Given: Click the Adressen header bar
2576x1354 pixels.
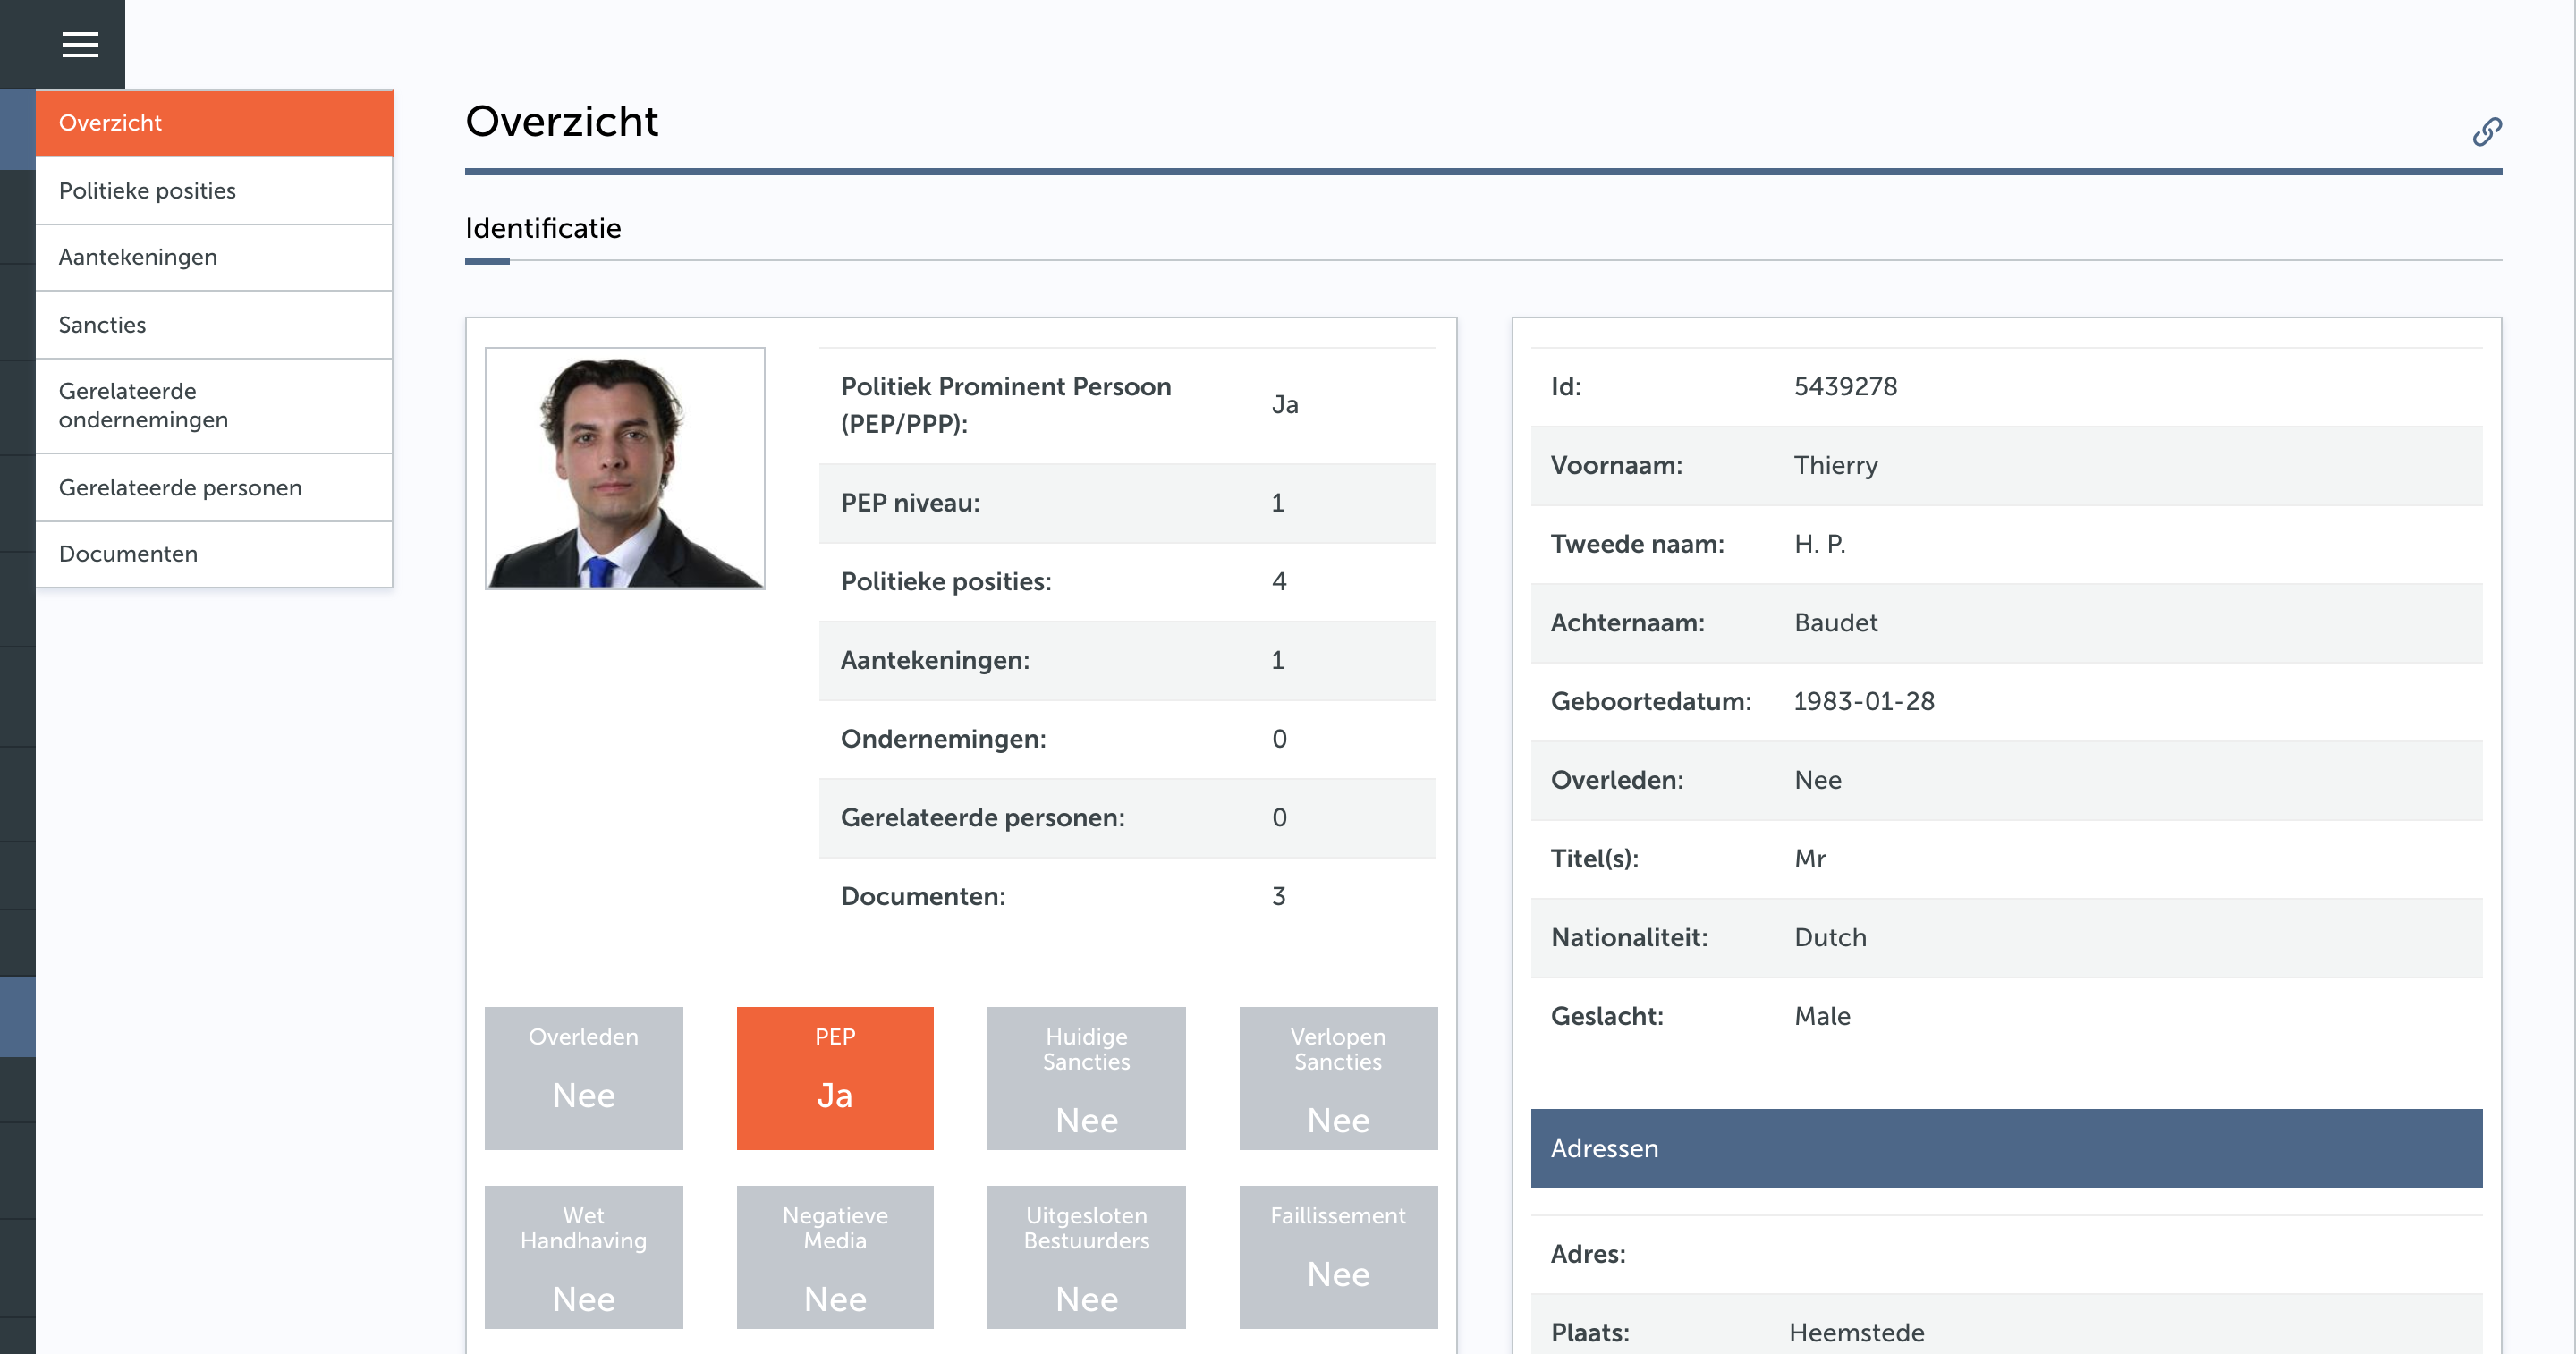Looking at the screenshot, I should [2006, 1148].
